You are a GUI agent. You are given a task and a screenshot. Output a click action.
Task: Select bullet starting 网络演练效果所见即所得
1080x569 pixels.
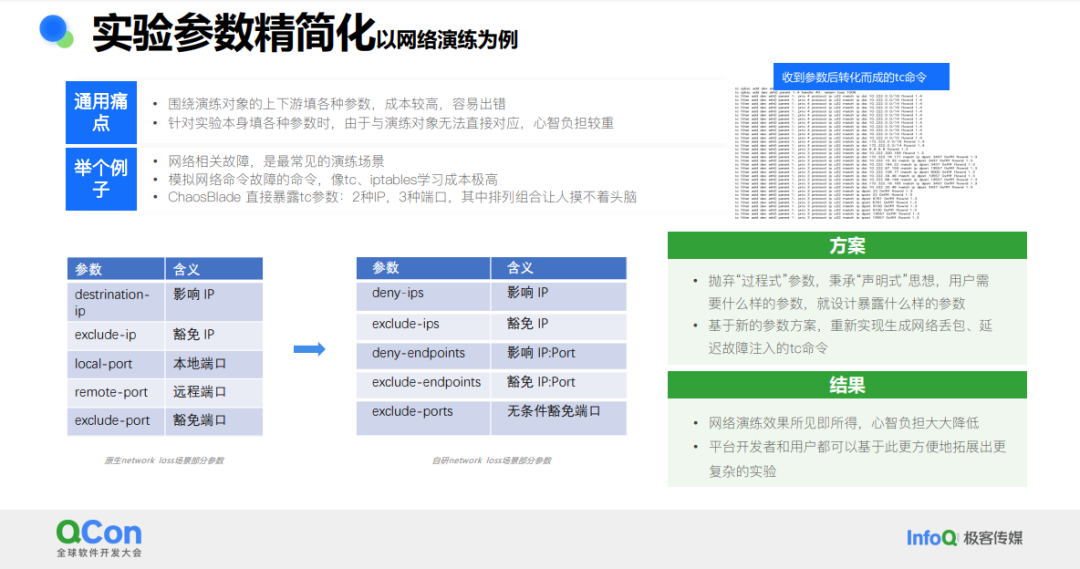pos(844,423)
